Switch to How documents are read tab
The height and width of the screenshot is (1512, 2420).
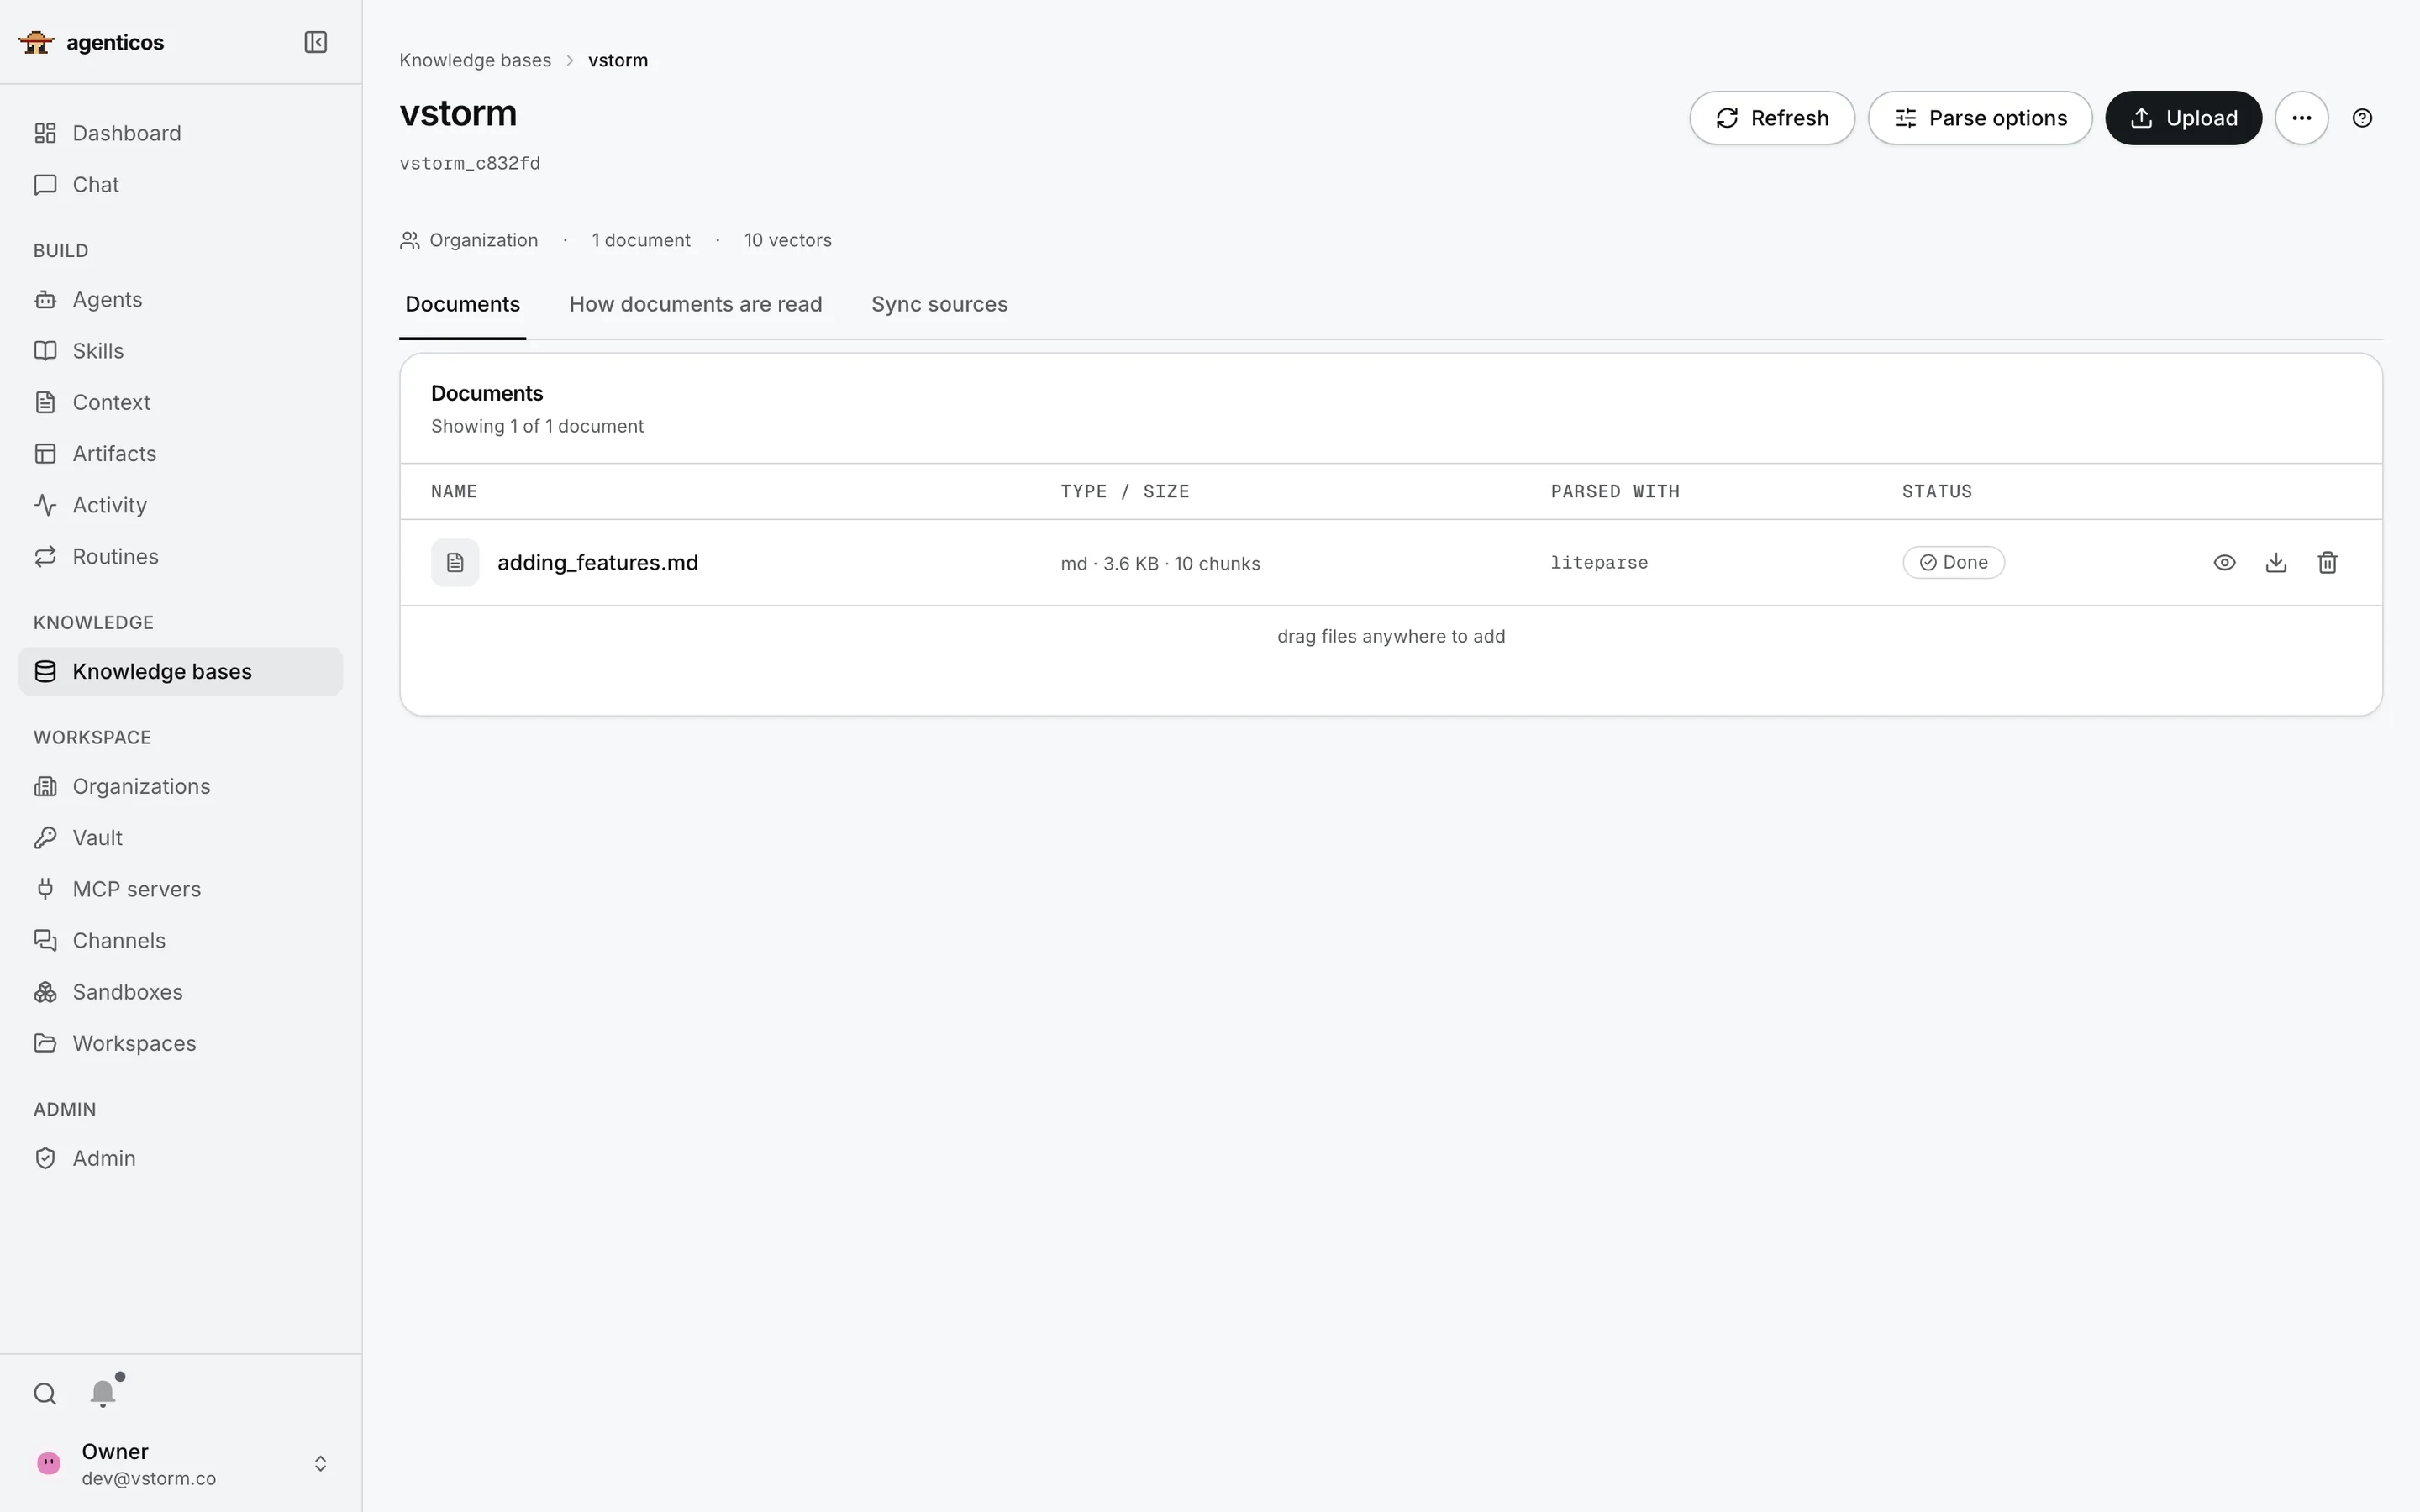click(696, 304)
